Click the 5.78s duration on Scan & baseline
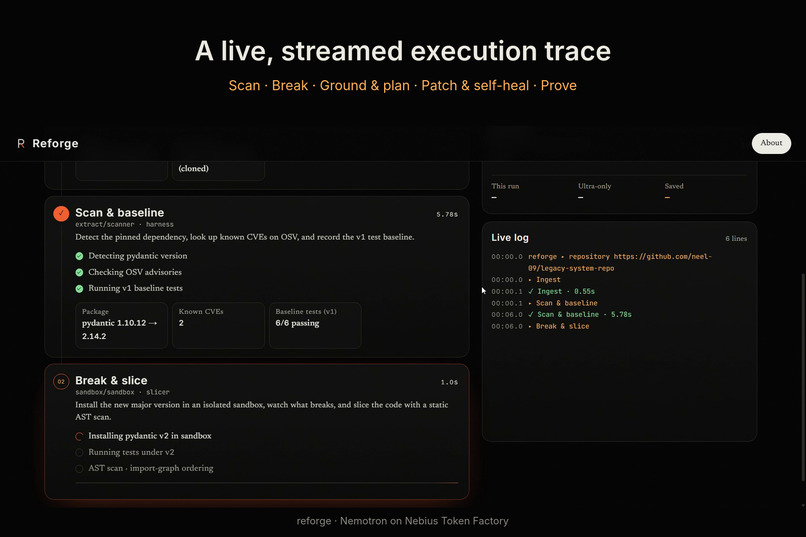This screenshot has width=806, height=537. pyautogui.click(x=447, y=214)
